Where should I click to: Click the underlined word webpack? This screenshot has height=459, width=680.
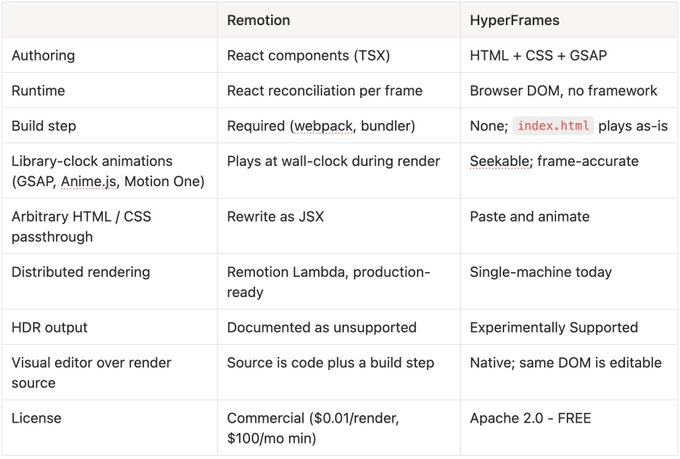coord(323,126)
